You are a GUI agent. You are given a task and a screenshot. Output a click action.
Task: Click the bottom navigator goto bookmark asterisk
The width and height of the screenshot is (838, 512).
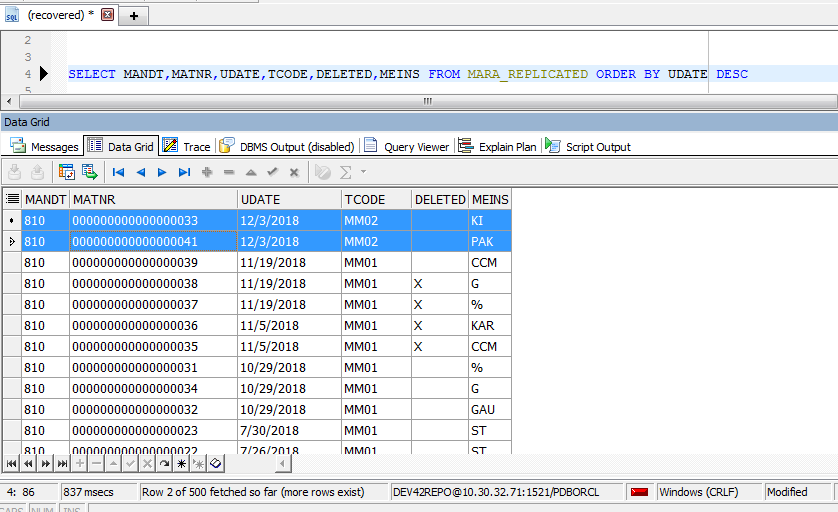199,463
